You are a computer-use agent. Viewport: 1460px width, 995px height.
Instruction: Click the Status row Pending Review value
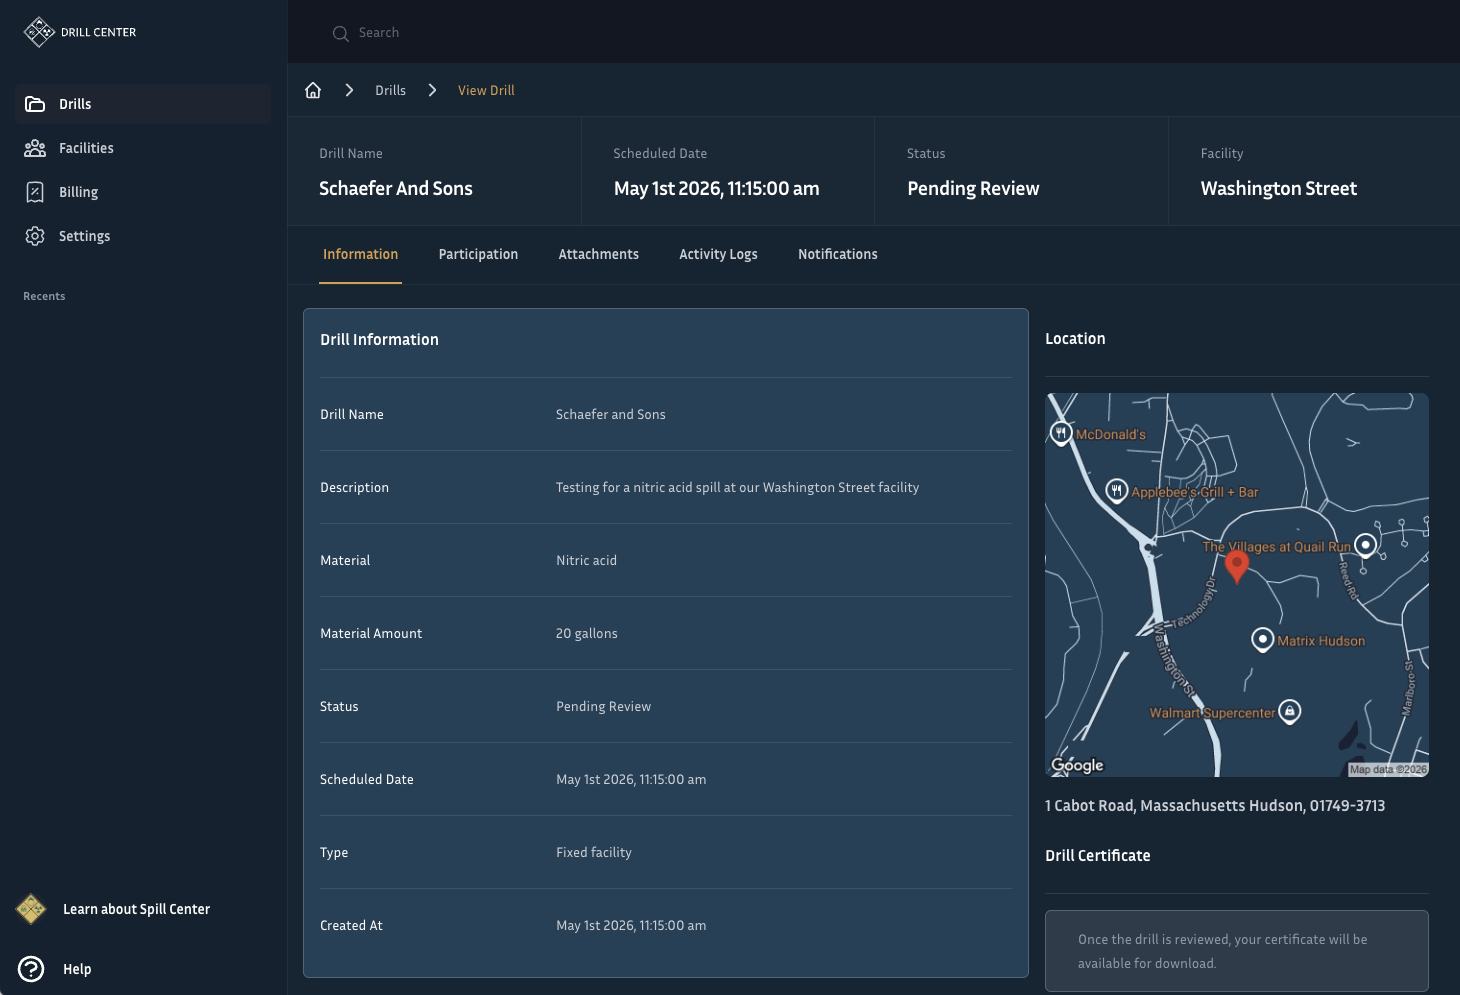pyautogui.click(x=603, y=706)
